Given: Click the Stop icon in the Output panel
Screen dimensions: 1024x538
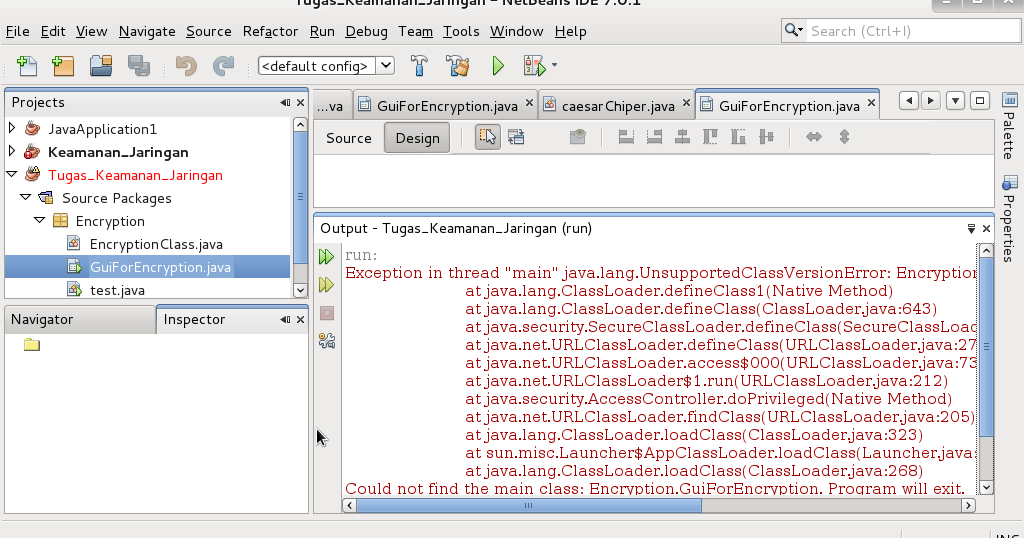Looking at the screenshot, I should 327,313.
